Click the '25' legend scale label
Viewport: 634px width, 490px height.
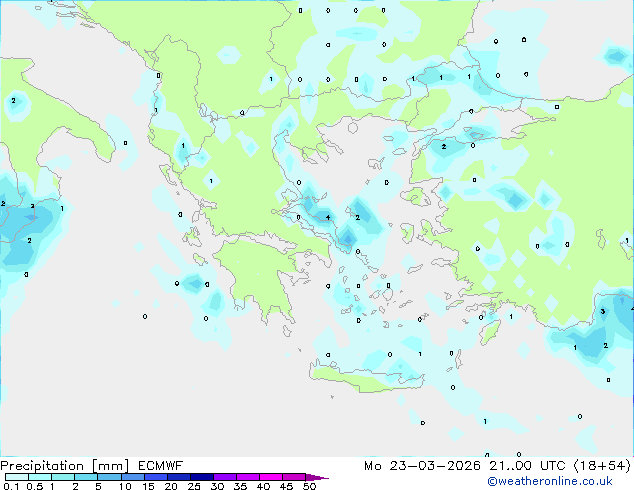[194, 486]
